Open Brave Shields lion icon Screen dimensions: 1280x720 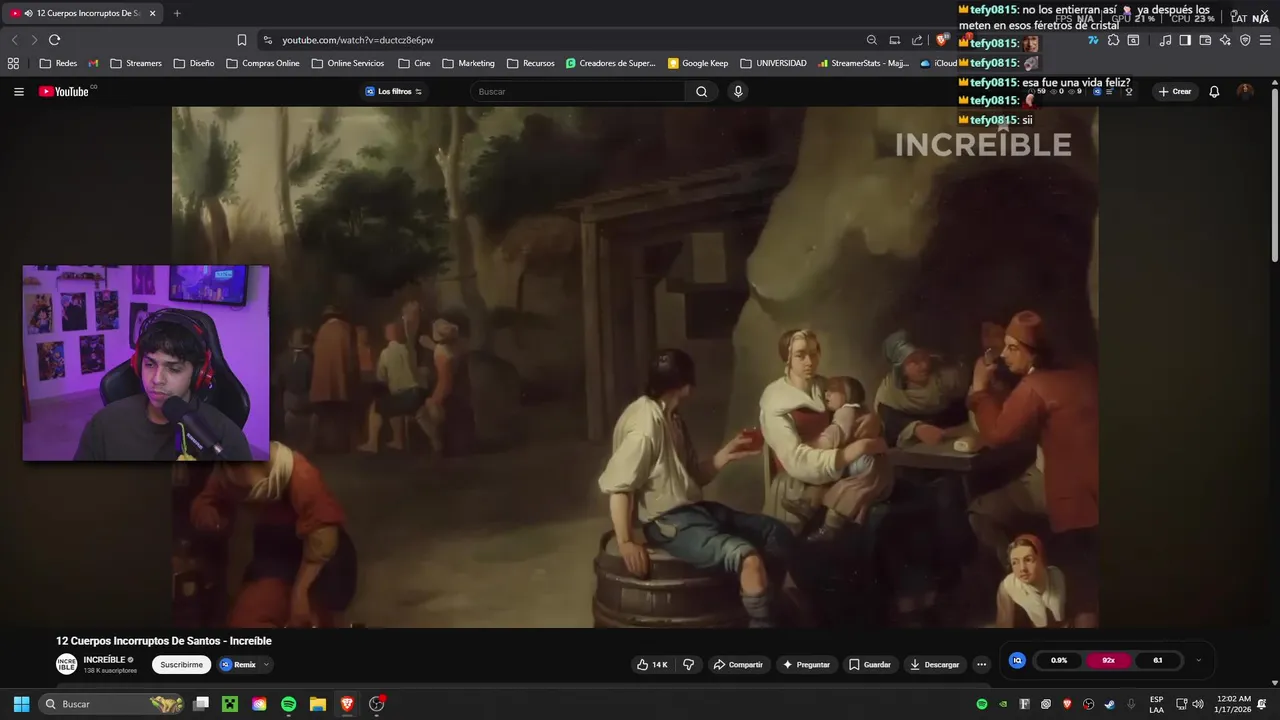click(941, 40)
